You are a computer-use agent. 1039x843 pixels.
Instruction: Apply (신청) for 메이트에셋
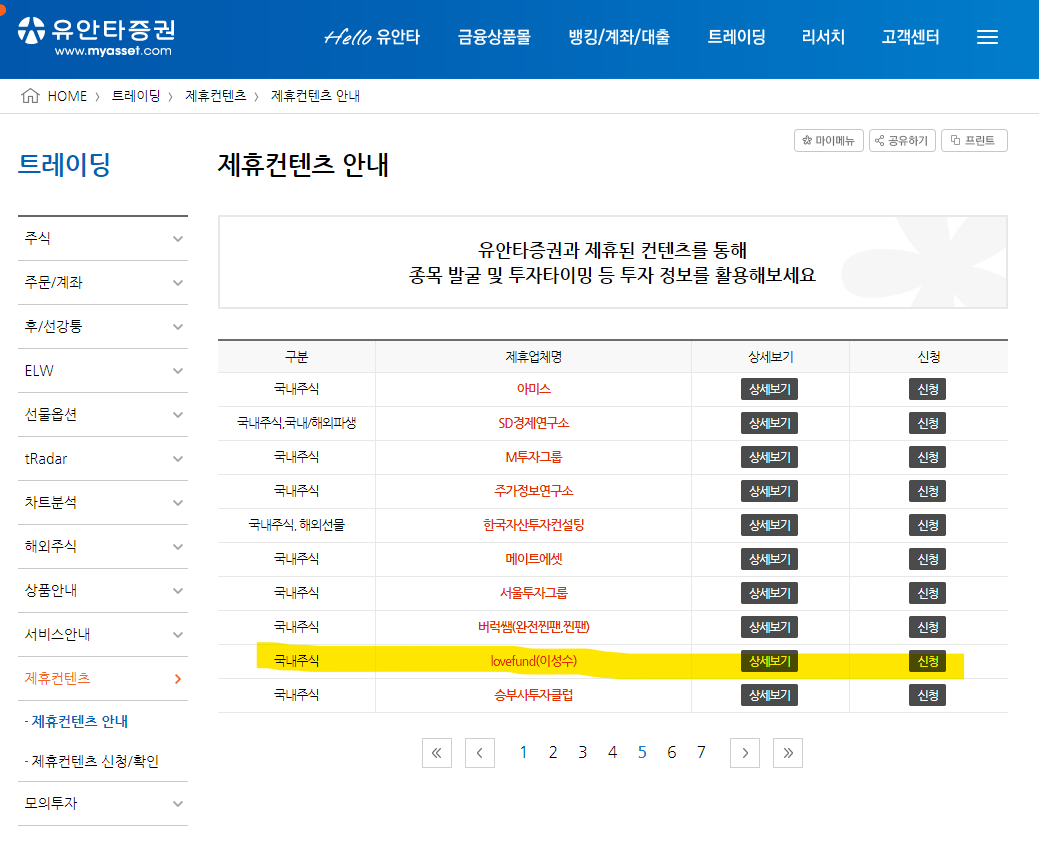(928, 559)
